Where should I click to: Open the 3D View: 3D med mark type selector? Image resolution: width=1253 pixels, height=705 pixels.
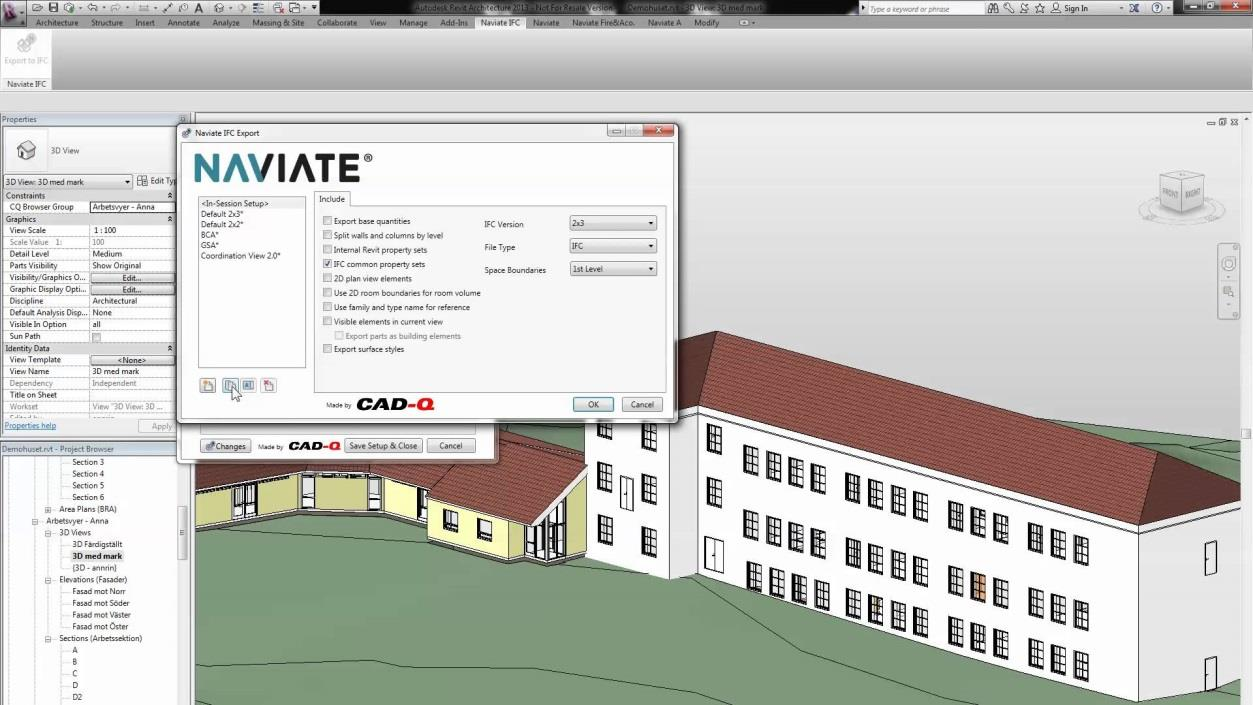68,181
